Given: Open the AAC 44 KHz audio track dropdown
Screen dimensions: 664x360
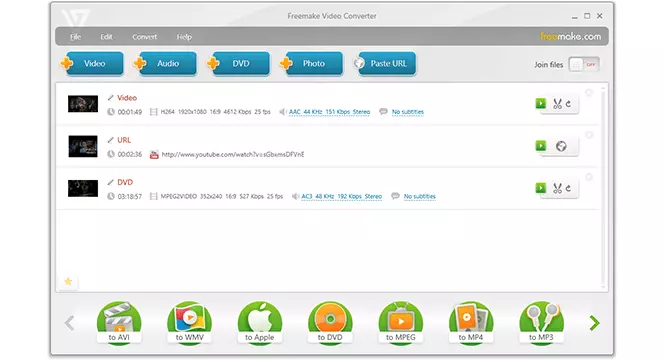Looking at the screenshot, I should coord(329,112).
